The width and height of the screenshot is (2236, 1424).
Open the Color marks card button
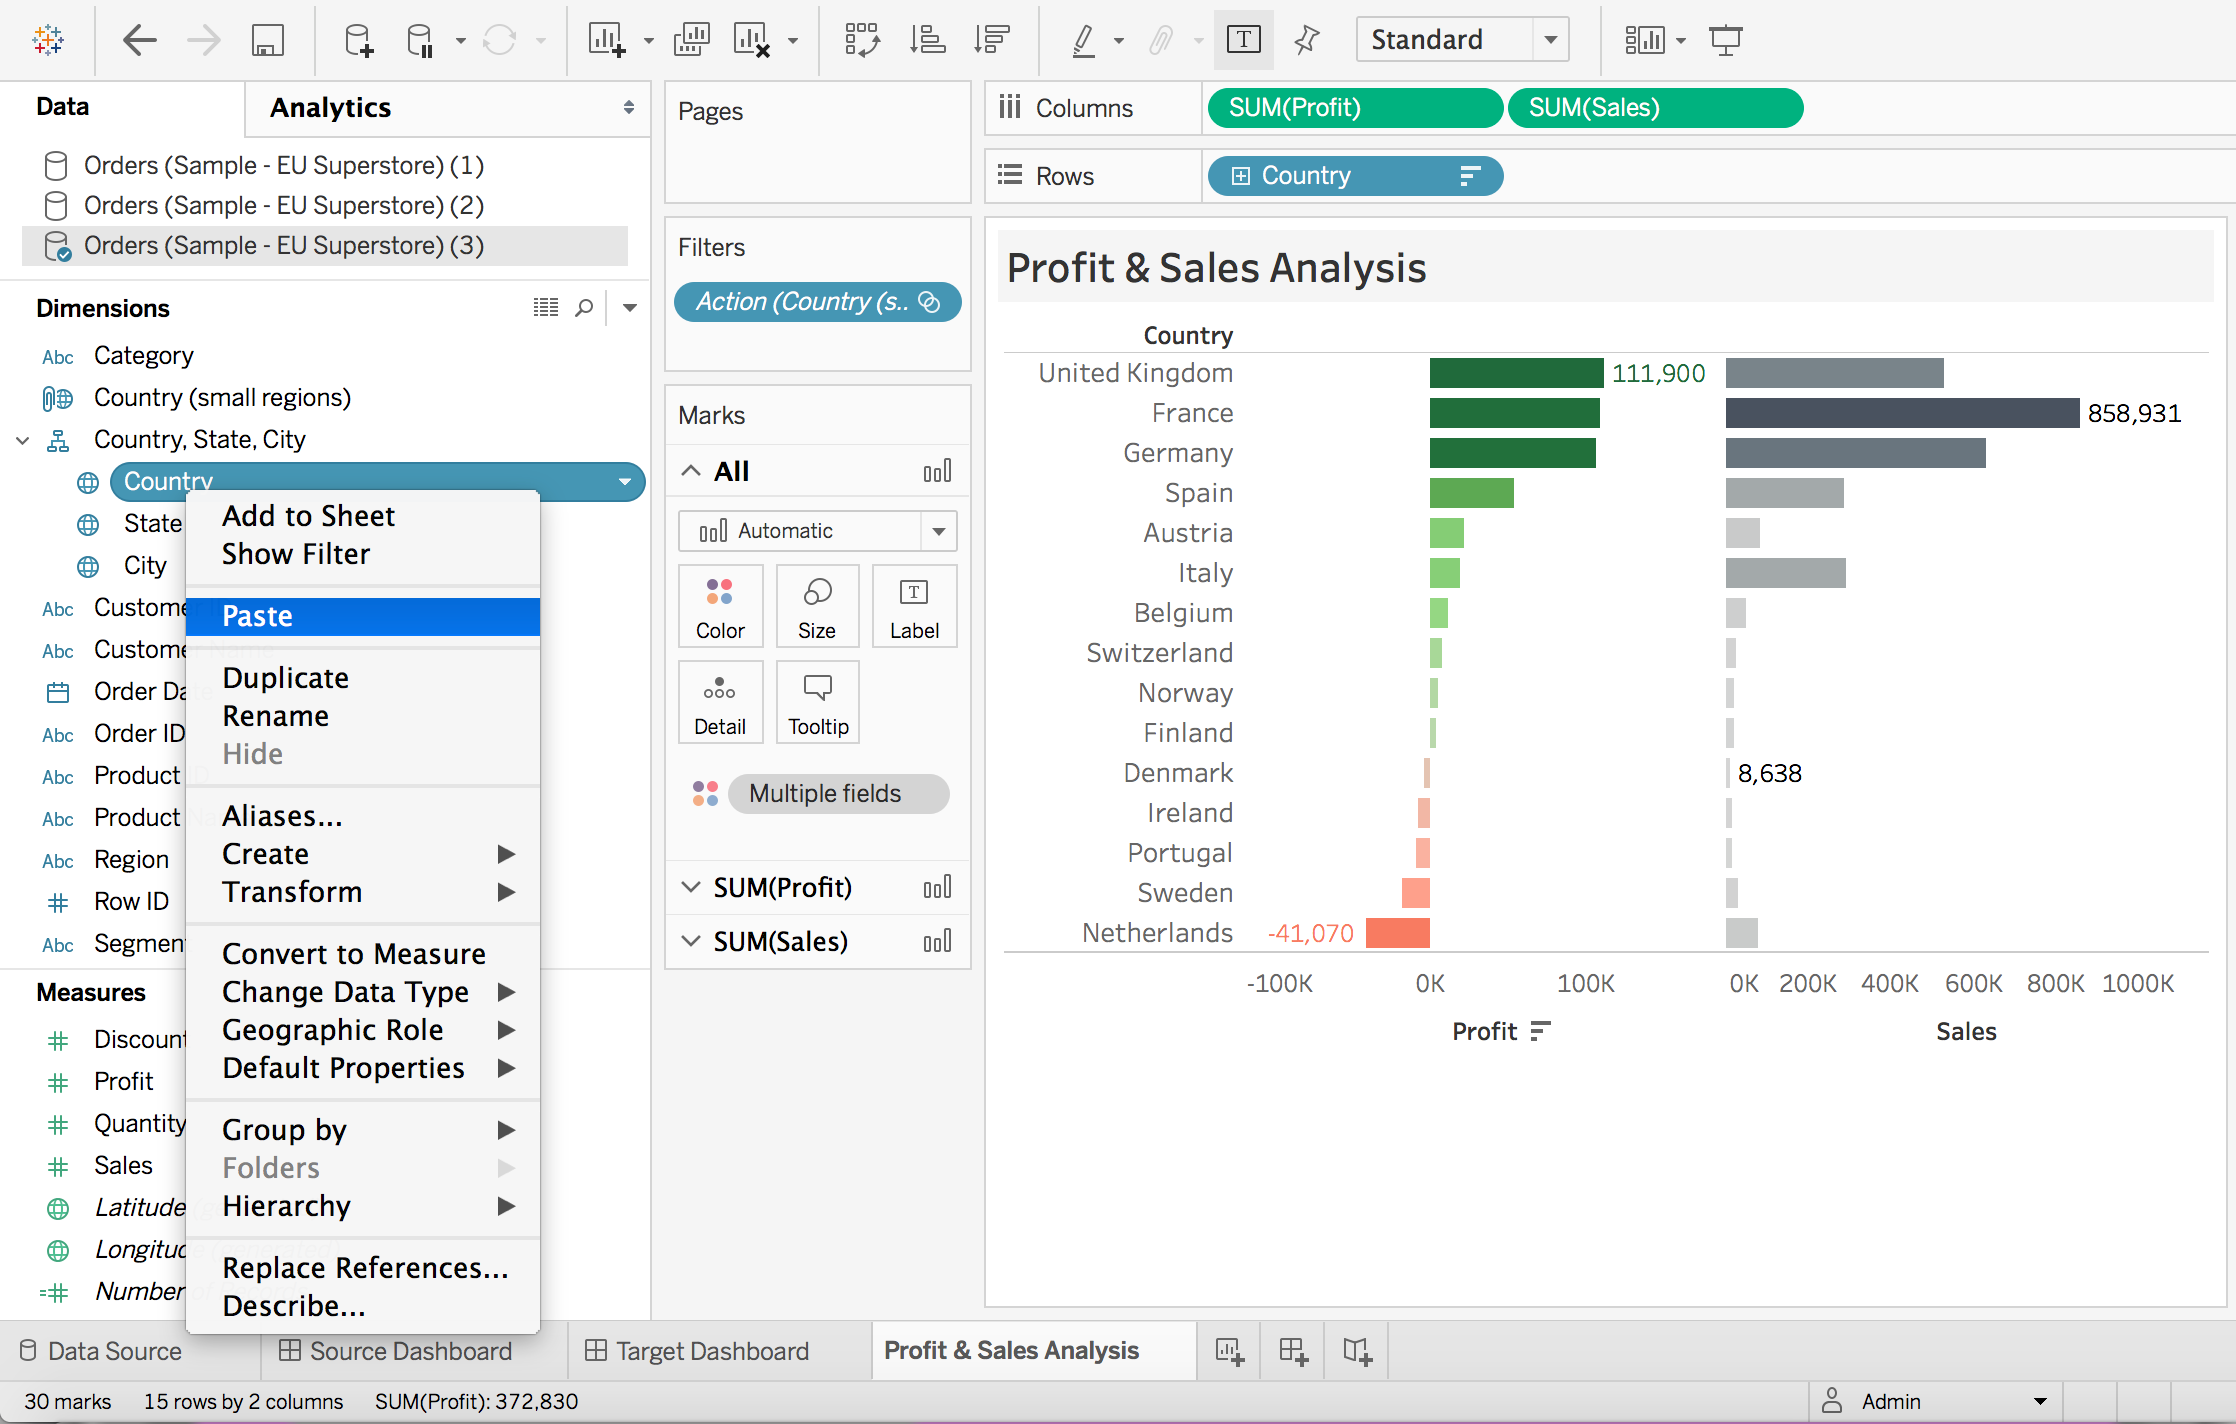point(720,607)
